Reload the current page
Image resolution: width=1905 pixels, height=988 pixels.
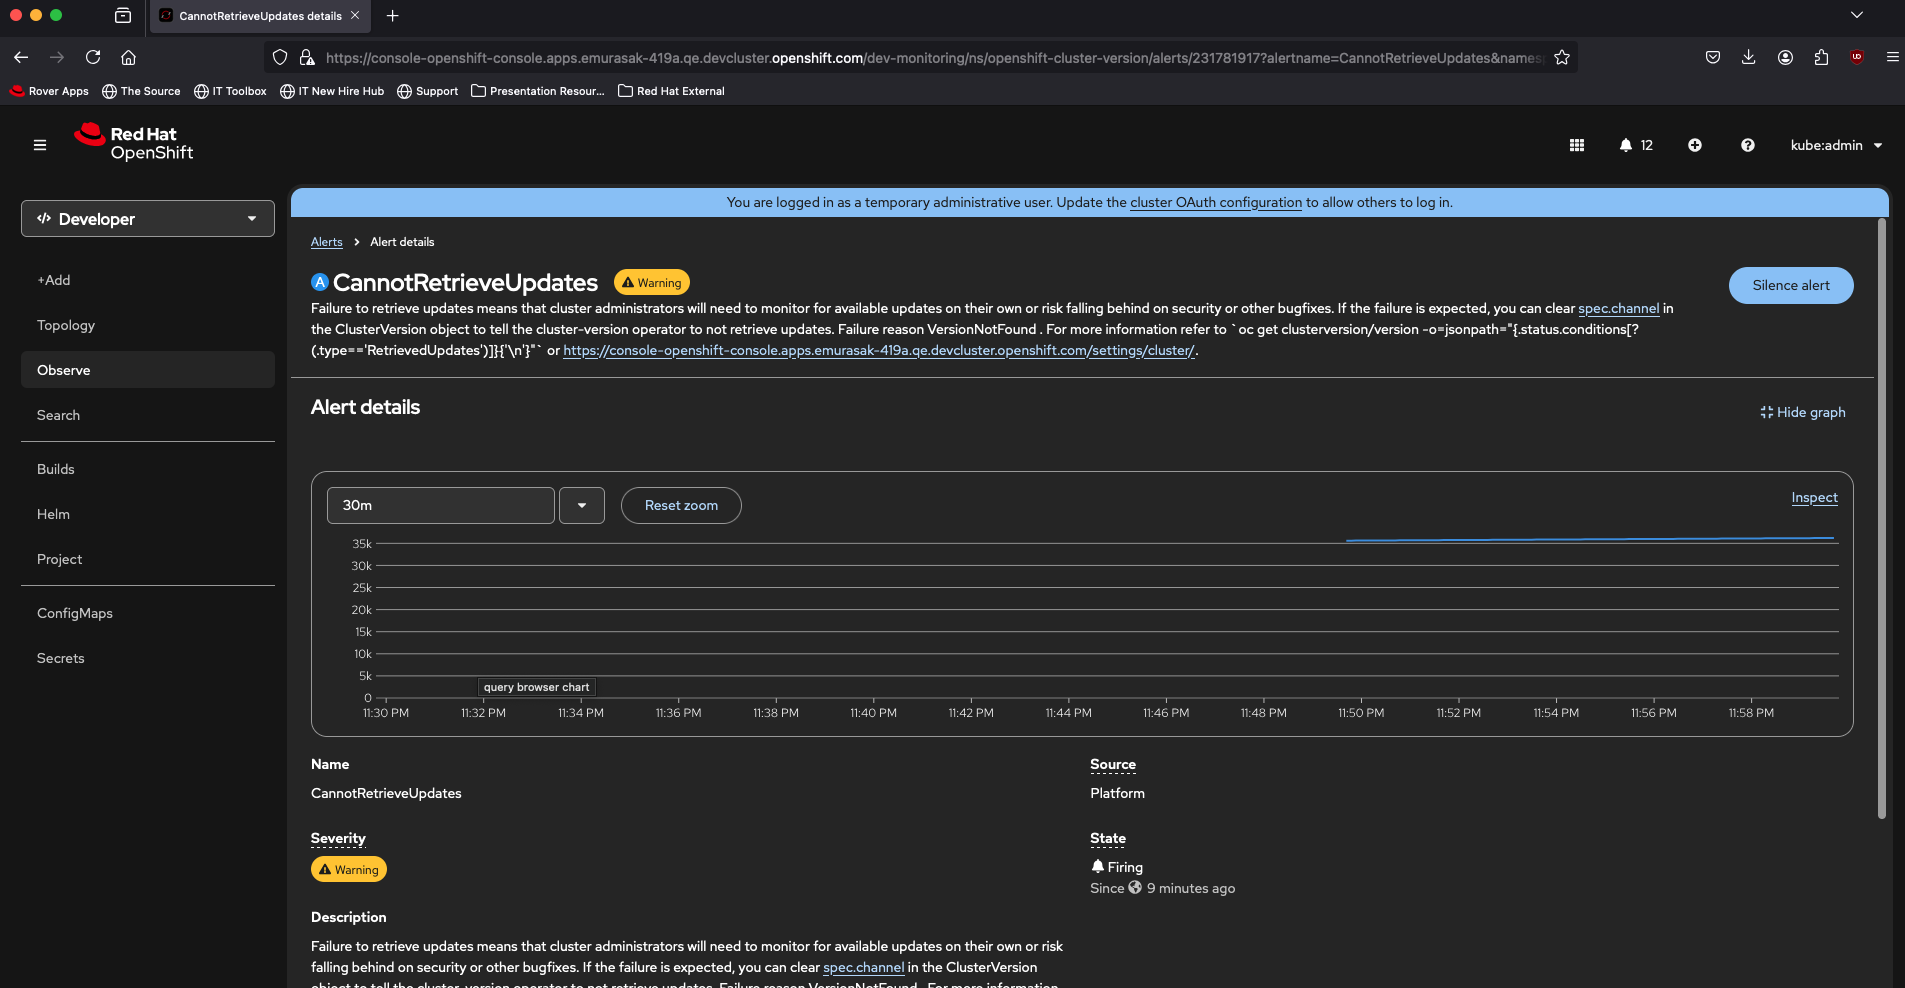93,57
